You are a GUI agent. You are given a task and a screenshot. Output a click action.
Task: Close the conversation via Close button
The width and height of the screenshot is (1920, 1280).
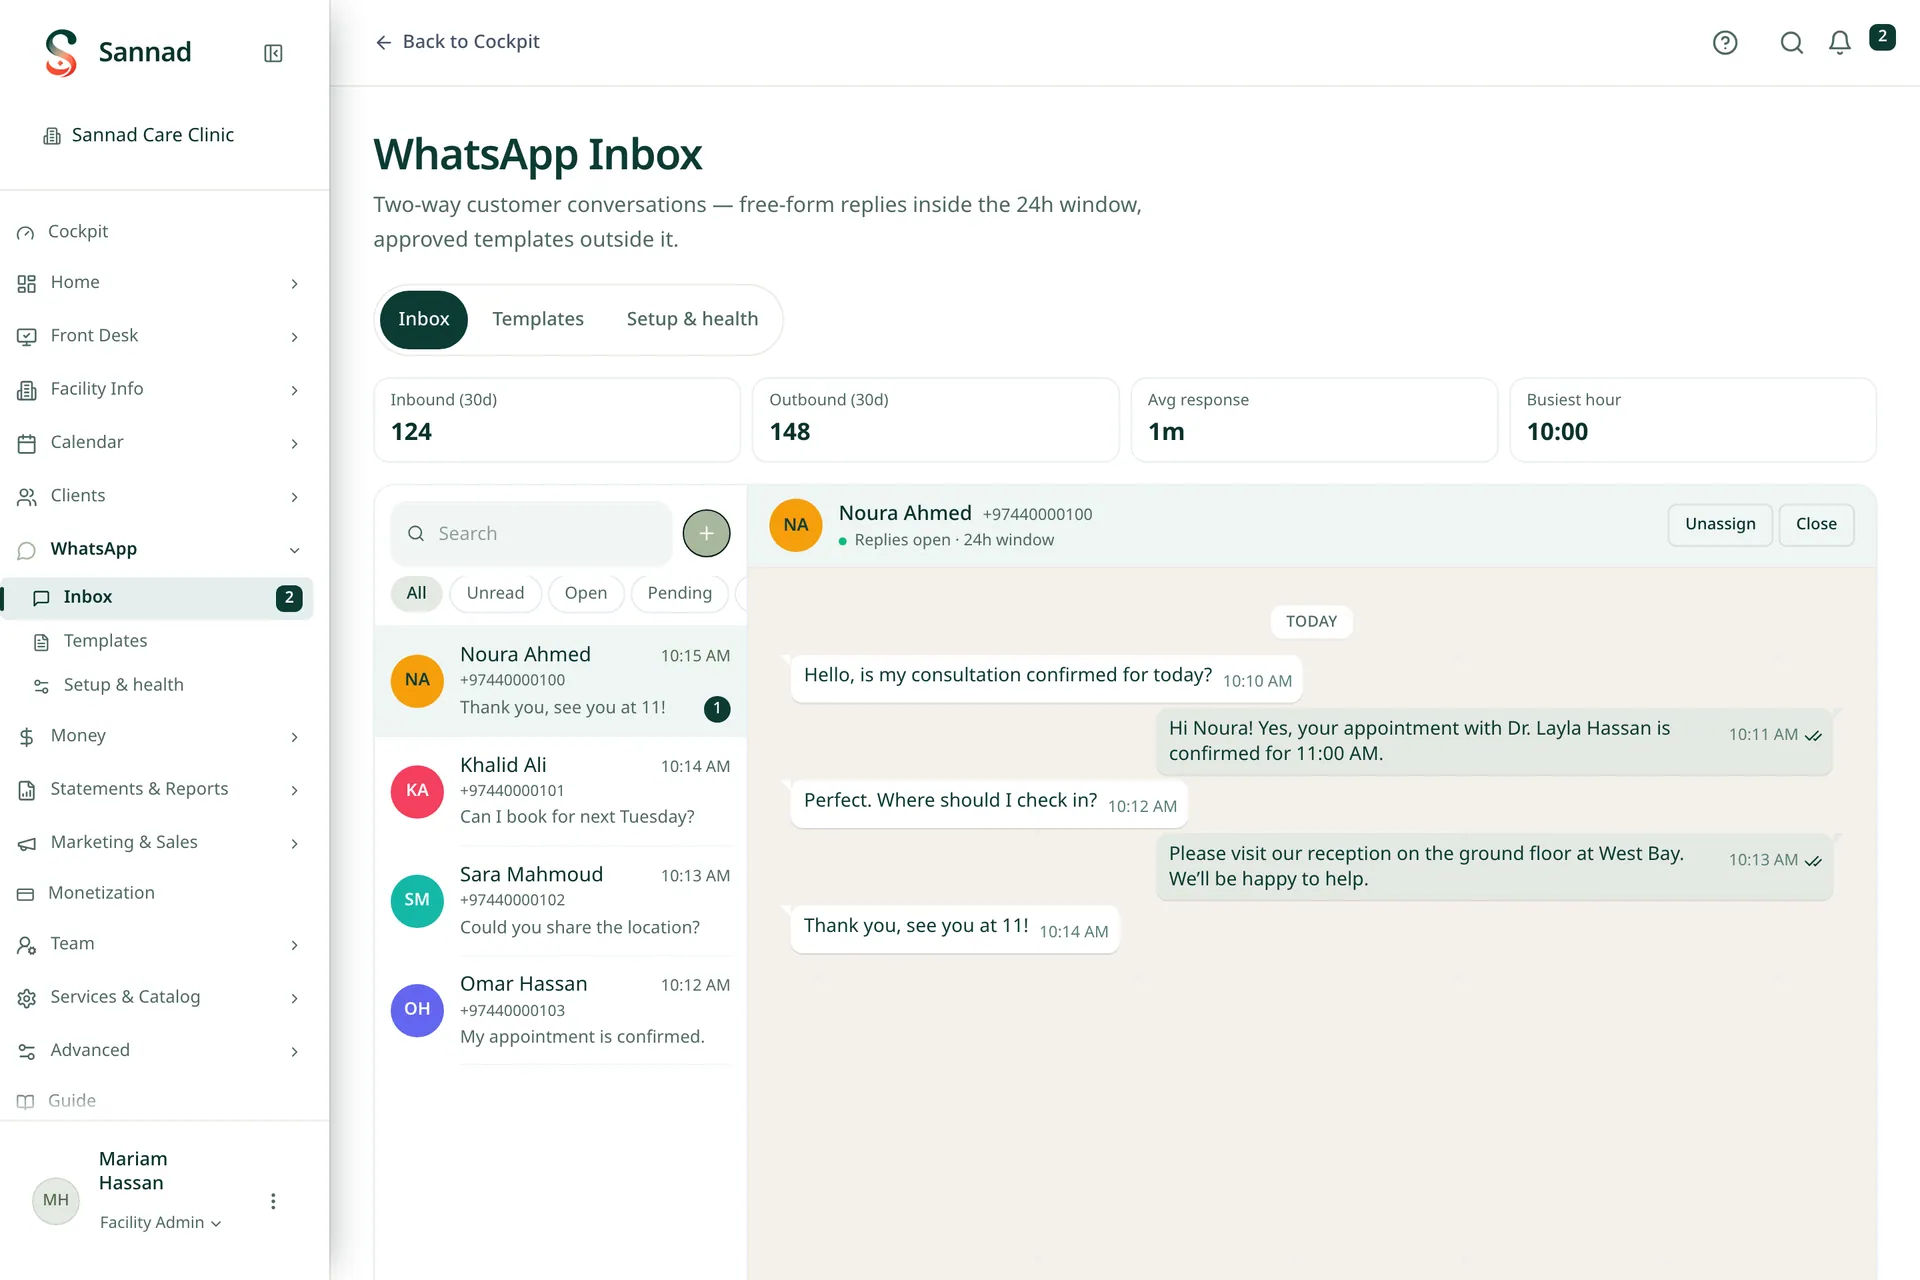pyautogui.click(x=1816, y=524)
